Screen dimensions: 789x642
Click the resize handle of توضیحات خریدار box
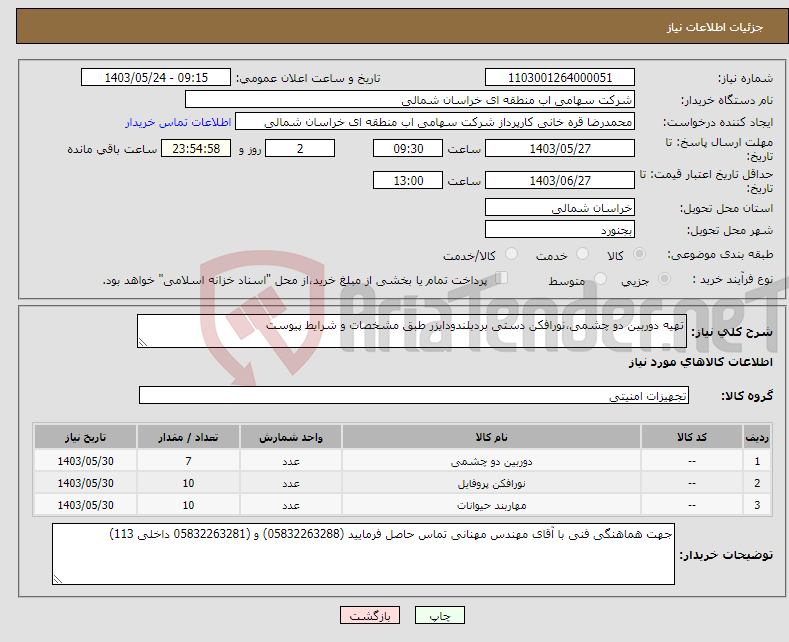click(58, 580)
